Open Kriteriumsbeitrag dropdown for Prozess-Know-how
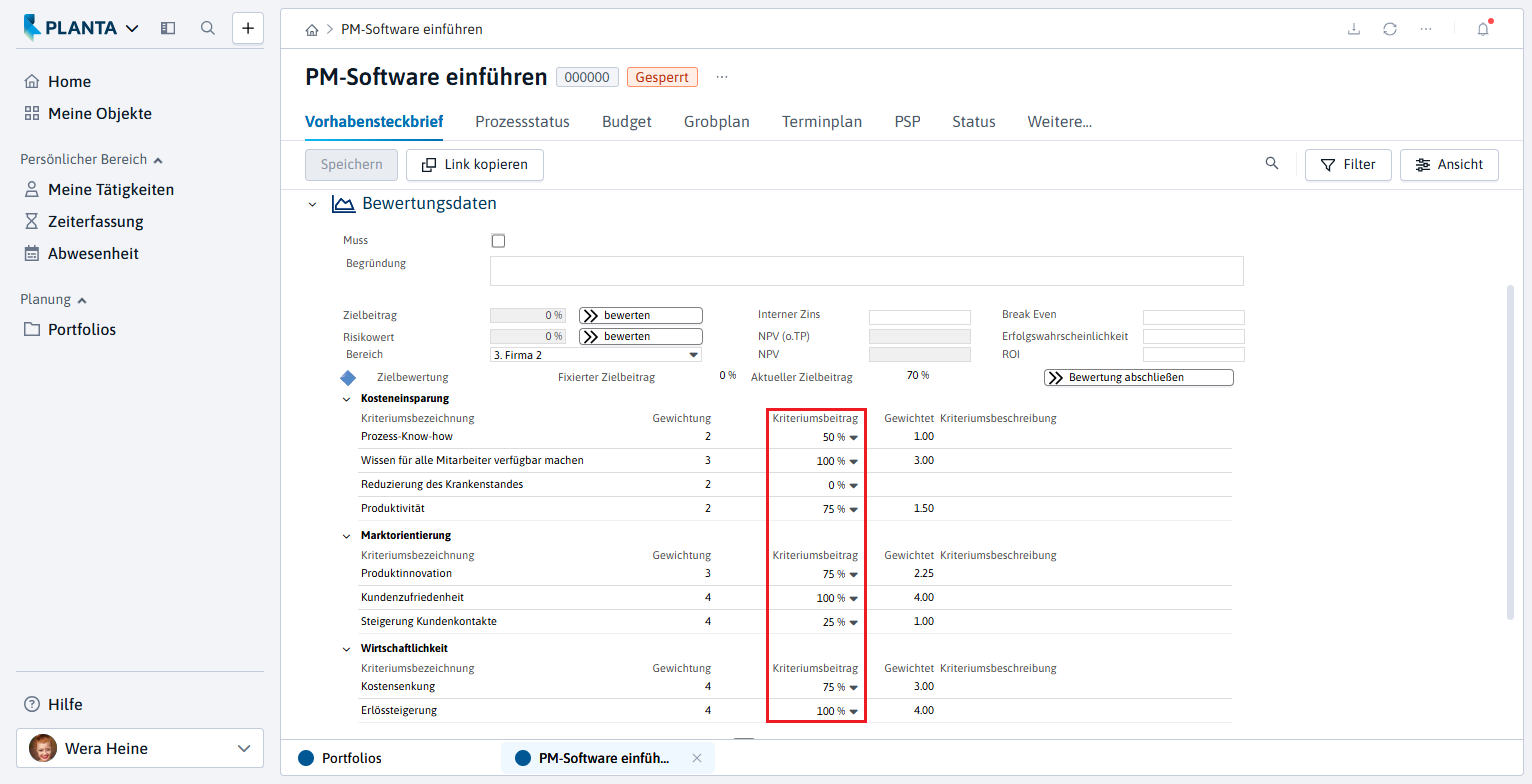 (x=854, y=438)
